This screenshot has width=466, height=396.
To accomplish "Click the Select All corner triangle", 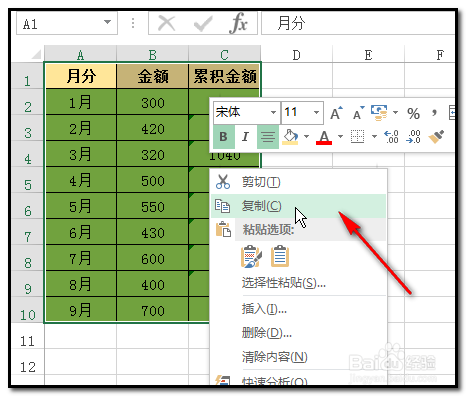I will (x=36, y=54).
